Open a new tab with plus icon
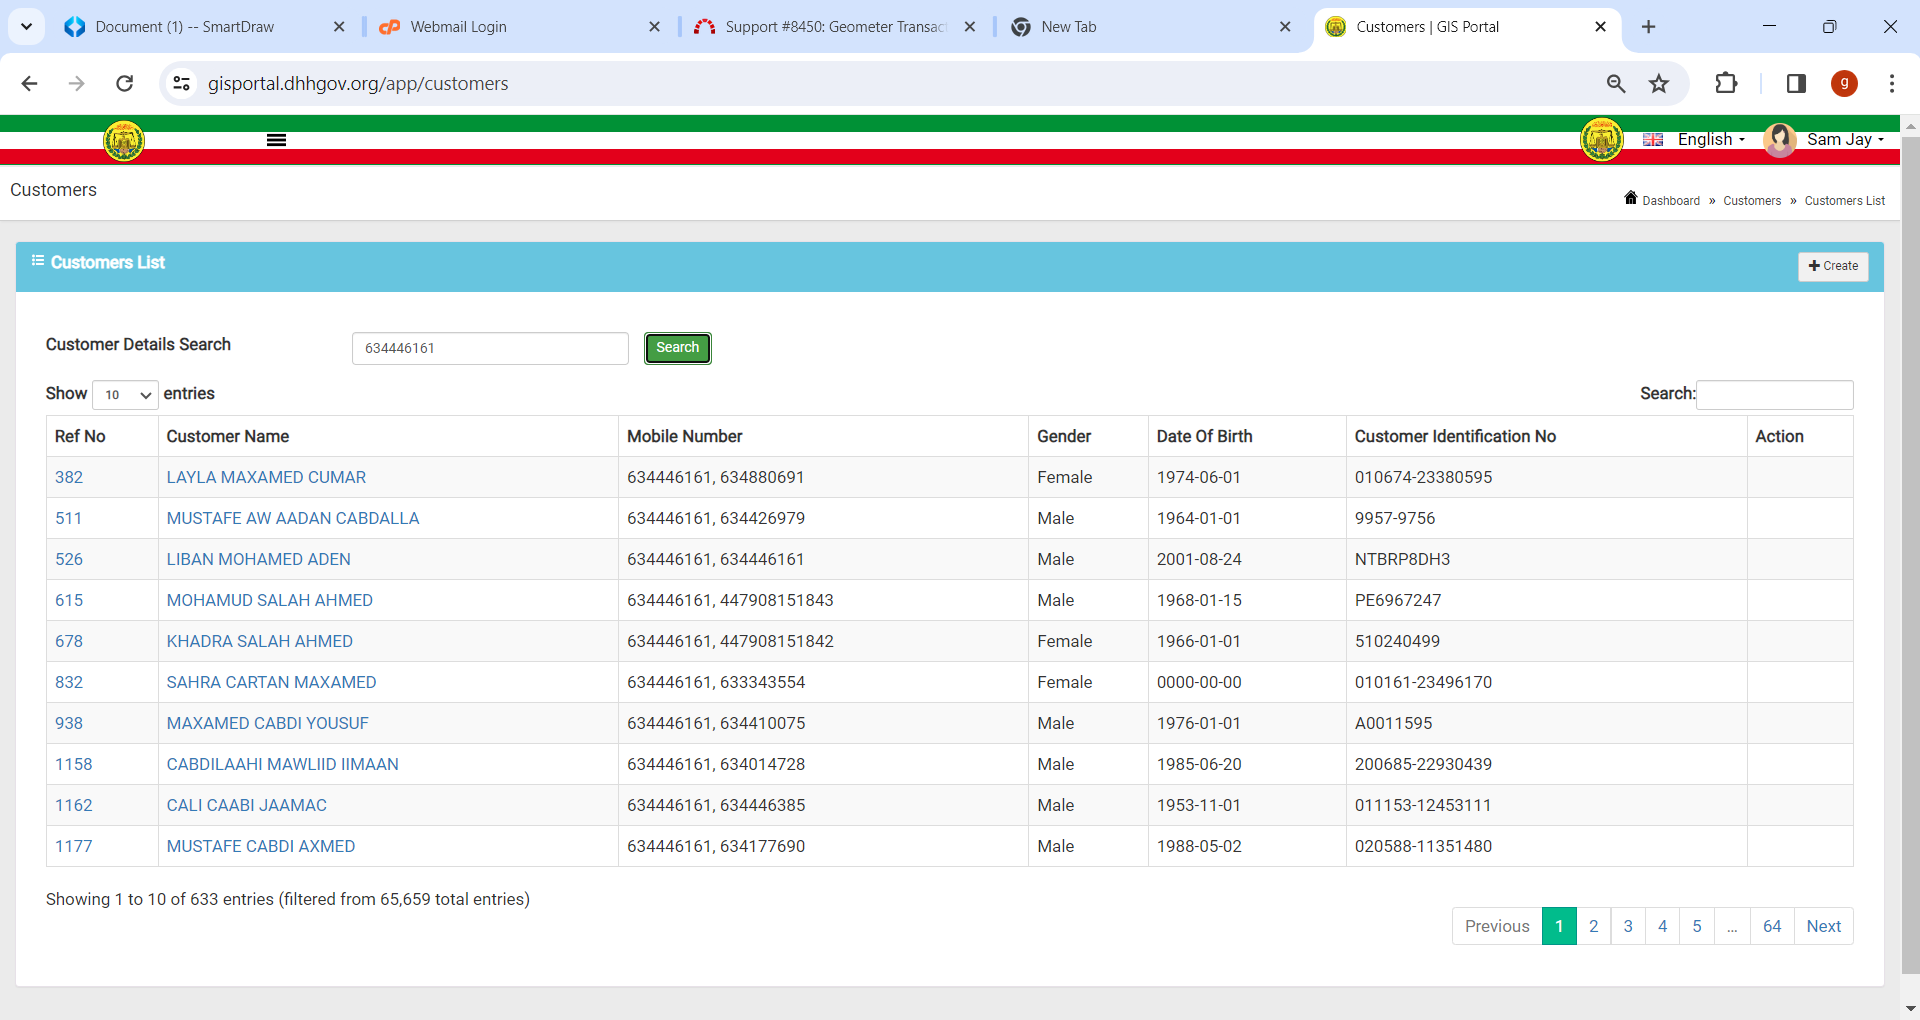Screen dimensions: 1920x1020 (1649, 27)
